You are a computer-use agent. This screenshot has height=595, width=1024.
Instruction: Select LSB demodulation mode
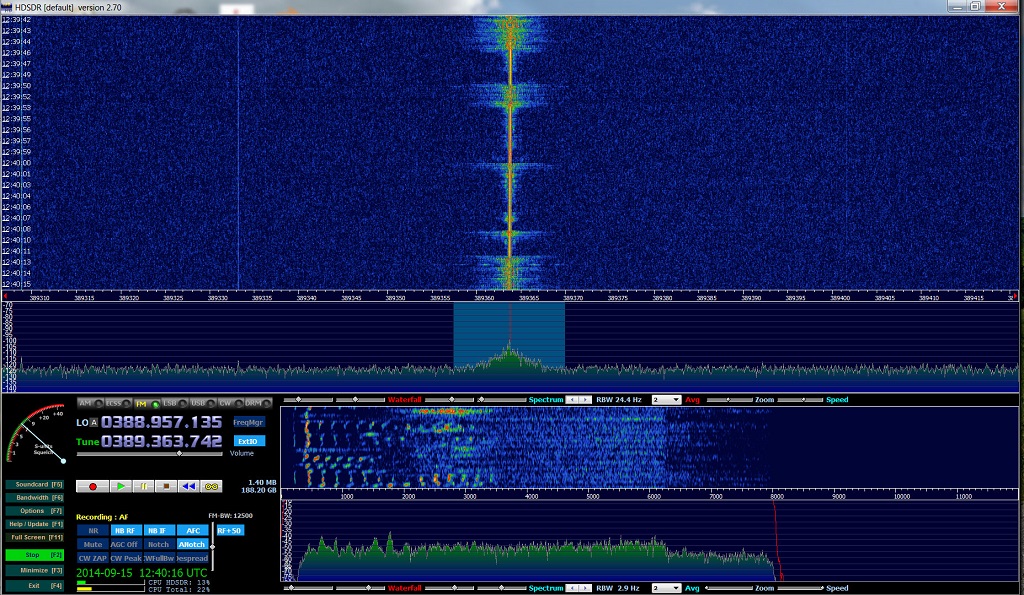coord(170,403)
